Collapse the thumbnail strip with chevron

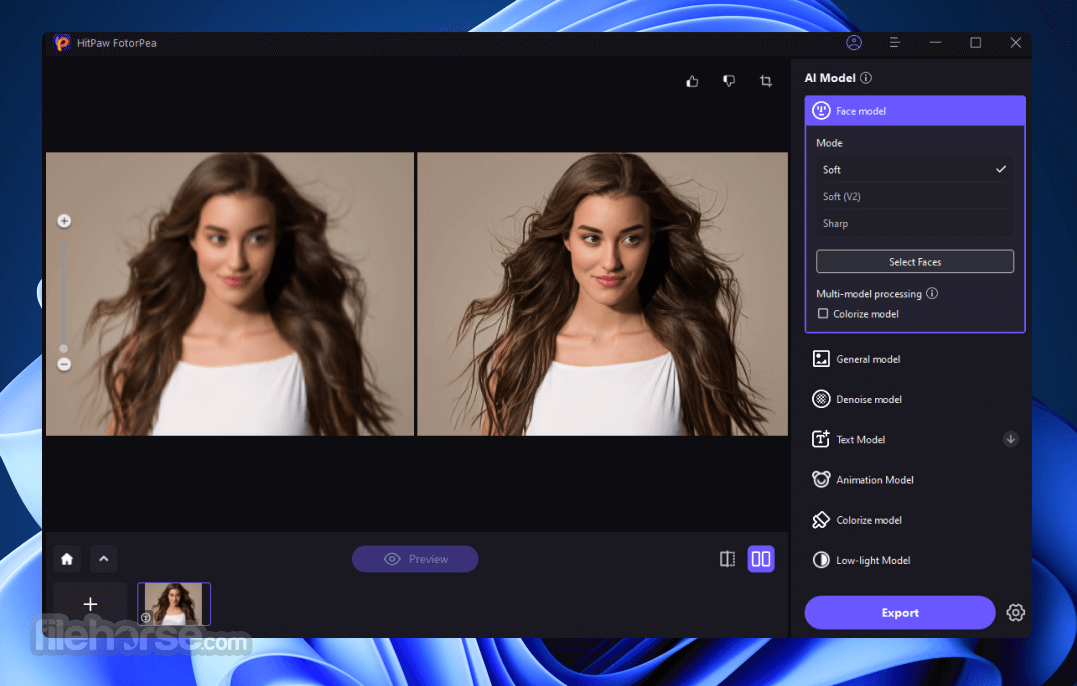tap(104, 559)
